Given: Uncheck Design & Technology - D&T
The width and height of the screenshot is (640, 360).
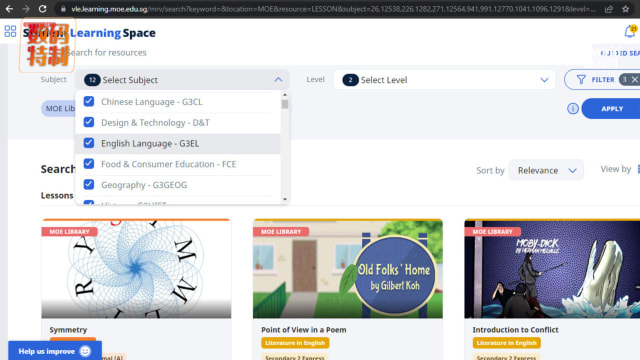Looking at the screenshot, I should pyautogui.click(x=89, y=122).
